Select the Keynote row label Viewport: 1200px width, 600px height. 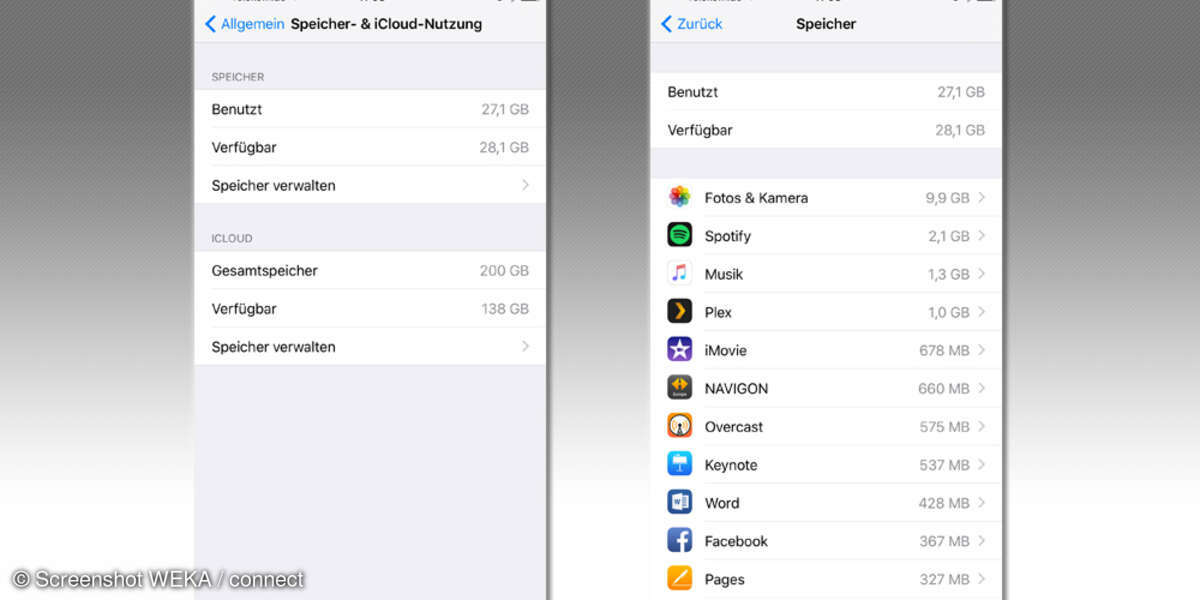731,465
